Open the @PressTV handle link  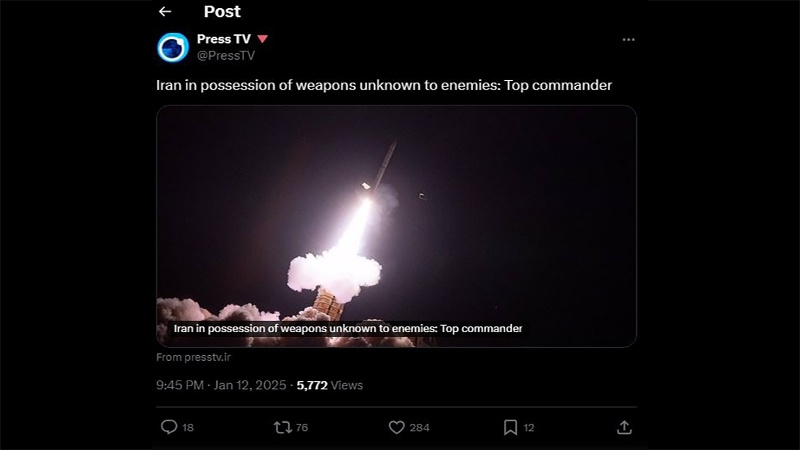(x=226, y=56)
